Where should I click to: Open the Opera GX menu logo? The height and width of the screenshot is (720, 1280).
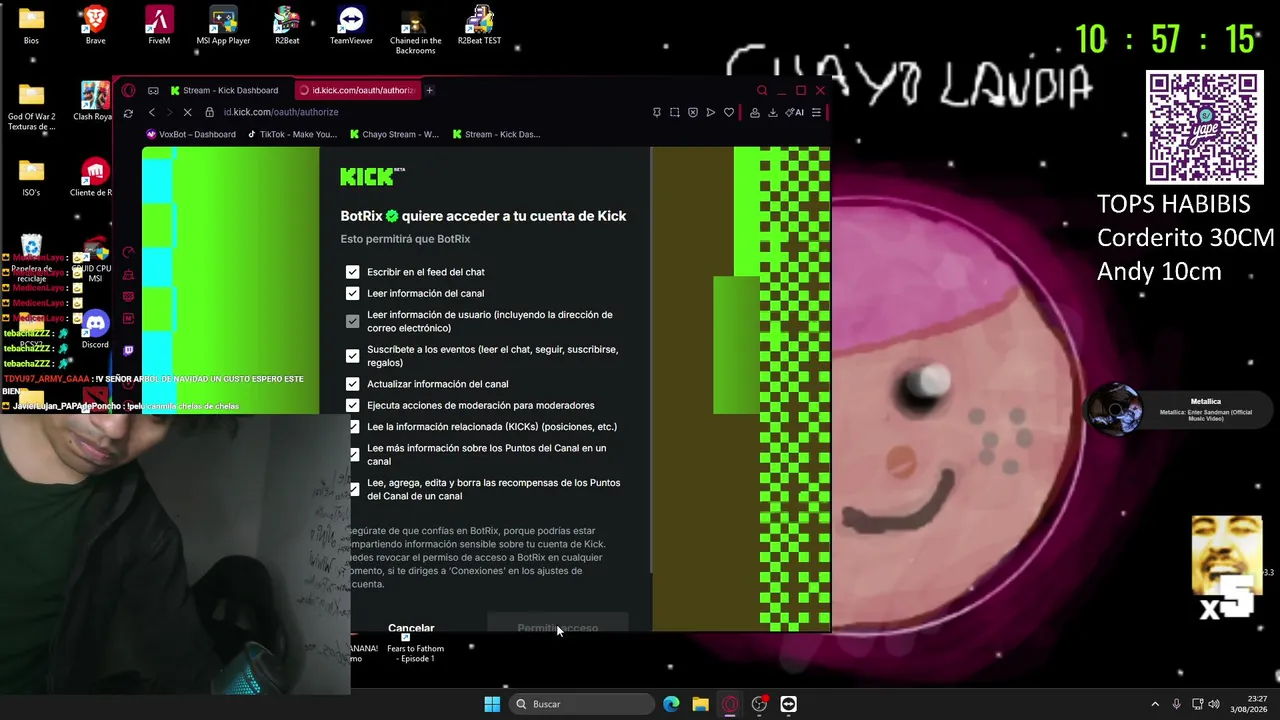pyautogui.click(x=128, y=90)
